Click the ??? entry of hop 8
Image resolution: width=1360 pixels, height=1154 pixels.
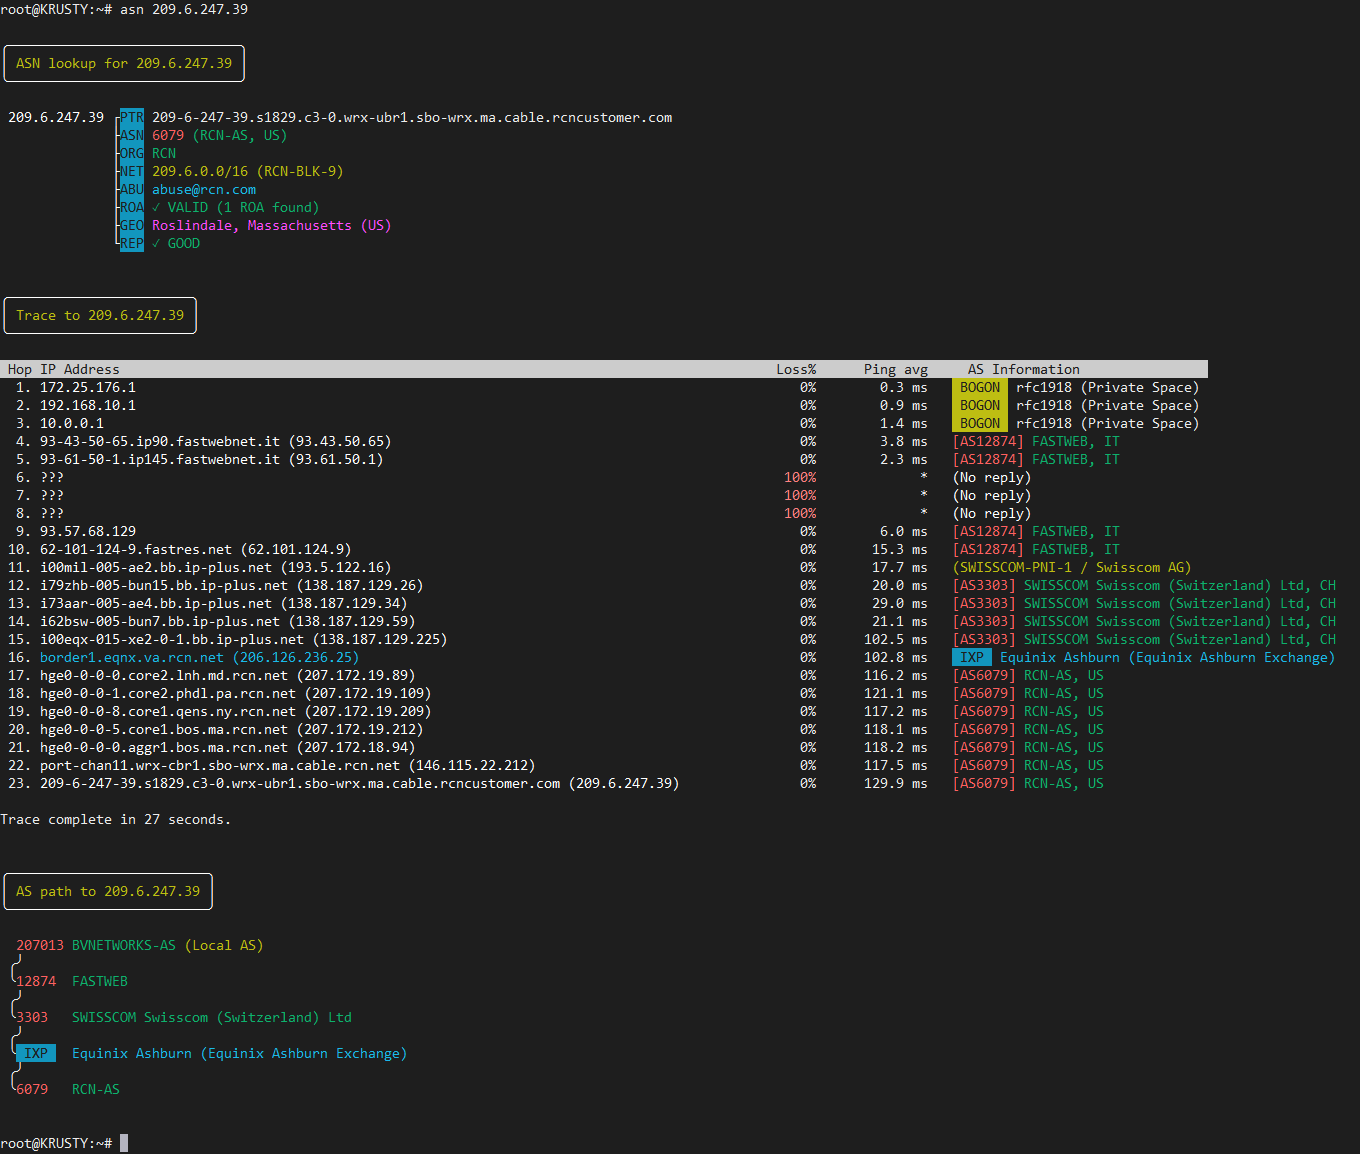click(52, 513)
